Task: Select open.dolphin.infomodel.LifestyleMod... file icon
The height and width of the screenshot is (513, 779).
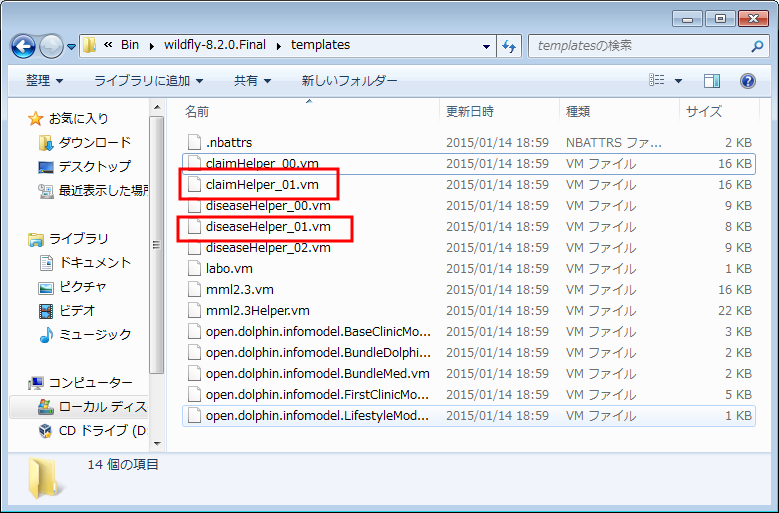Action: [x=194, y=415]
